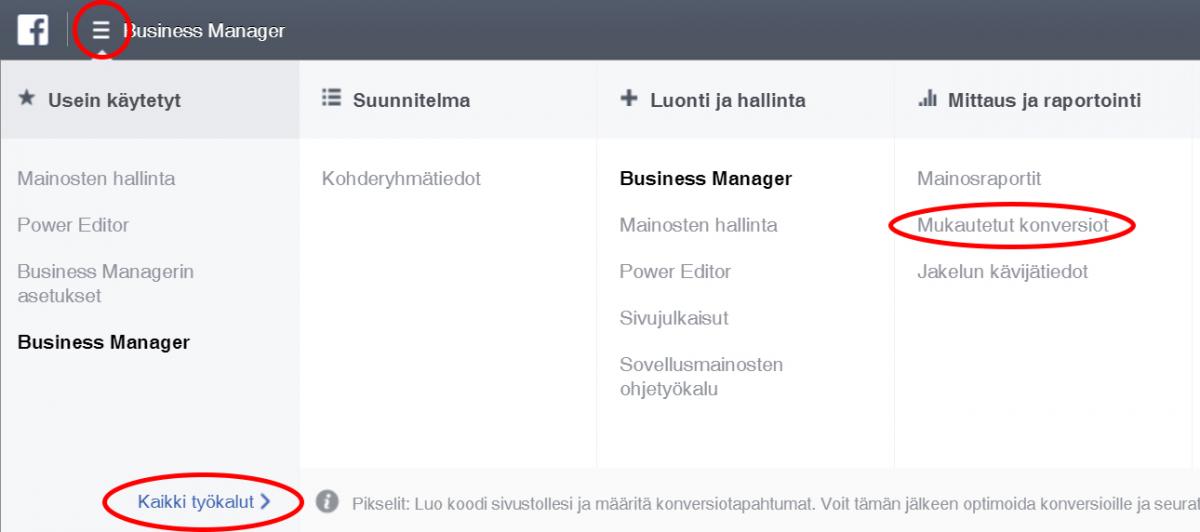Select the Mittaus ja raportointi header

click(1044, 100)
